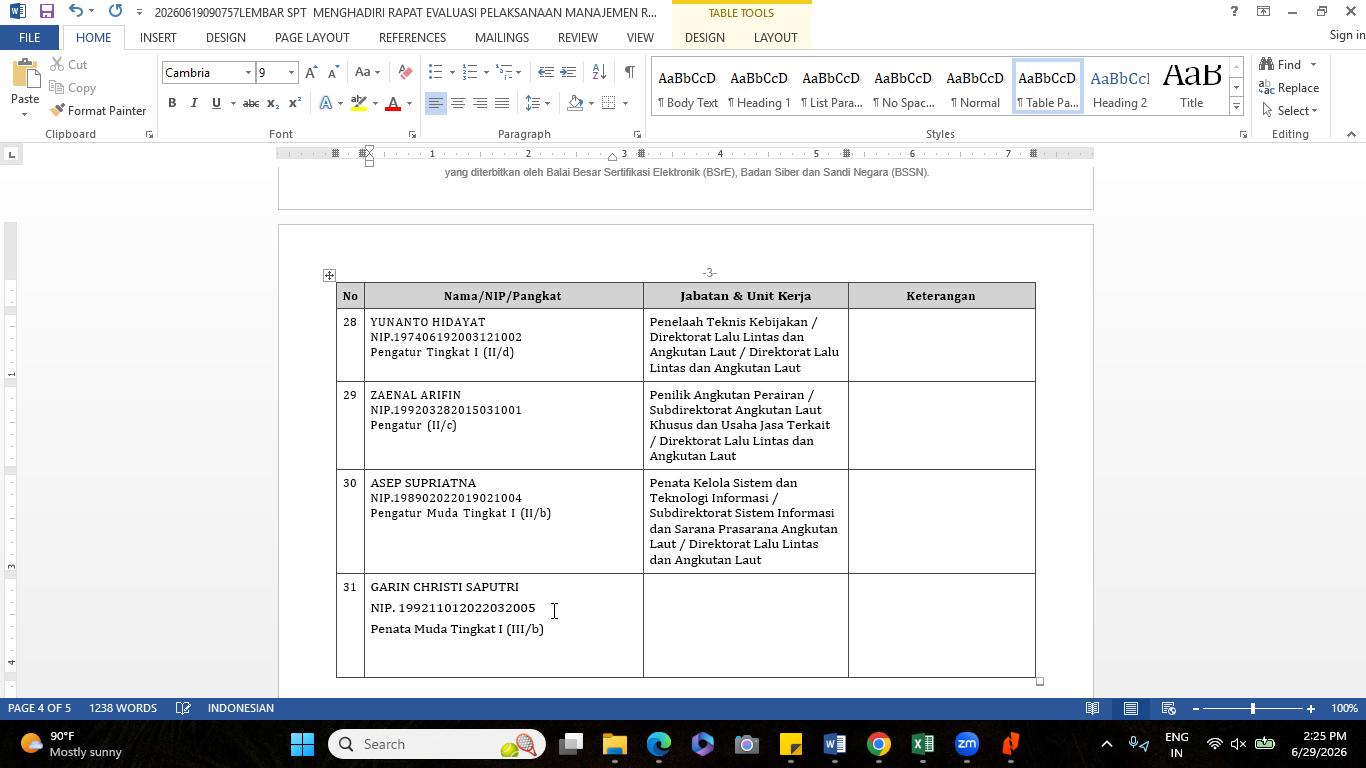
Task: Justify the paragraph text
Action: point(501,103)
